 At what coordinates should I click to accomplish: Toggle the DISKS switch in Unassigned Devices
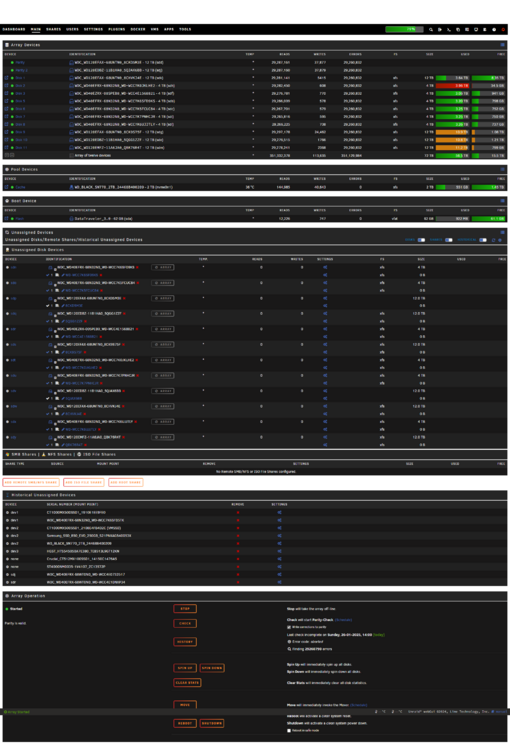(x=421, y=240)
